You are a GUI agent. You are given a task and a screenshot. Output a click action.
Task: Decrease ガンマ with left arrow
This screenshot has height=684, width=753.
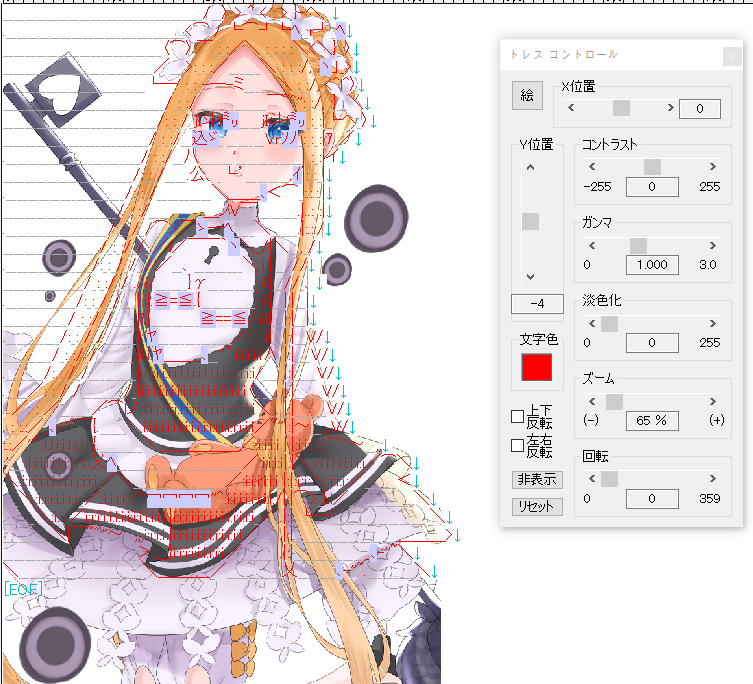[592, 245]
